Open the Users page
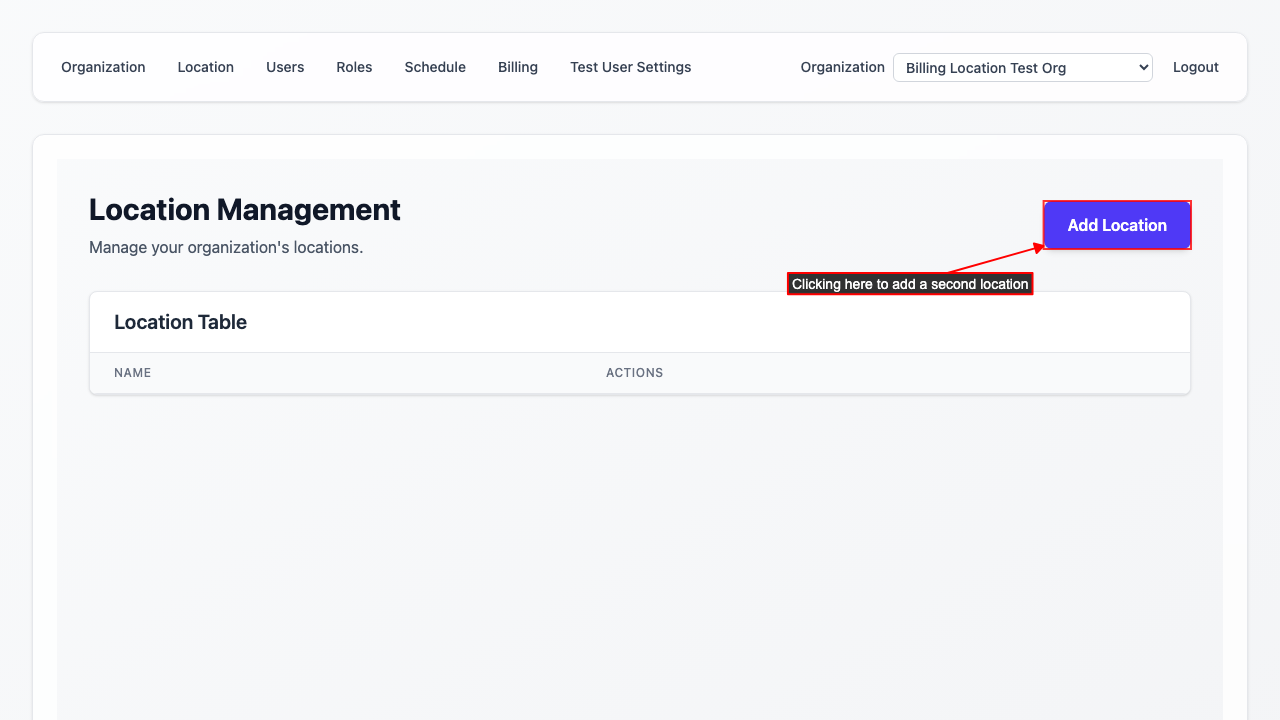The image size is (1280, 720). pos(285,67)
